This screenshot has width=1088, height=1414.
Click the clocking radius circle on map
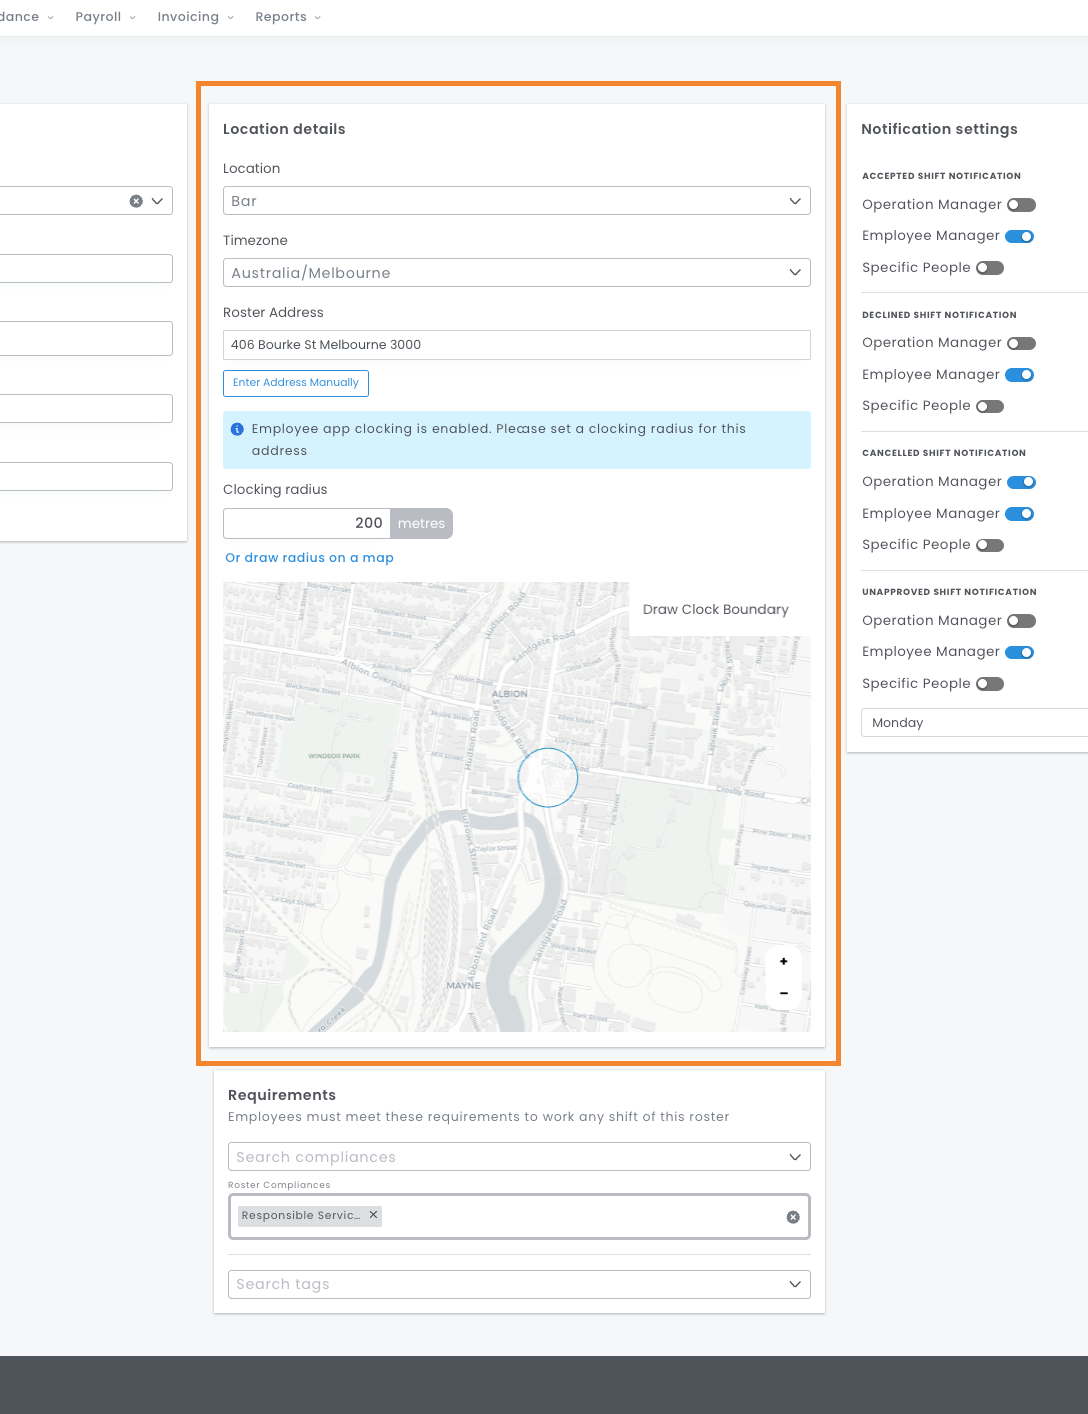[x=548, y=777]
